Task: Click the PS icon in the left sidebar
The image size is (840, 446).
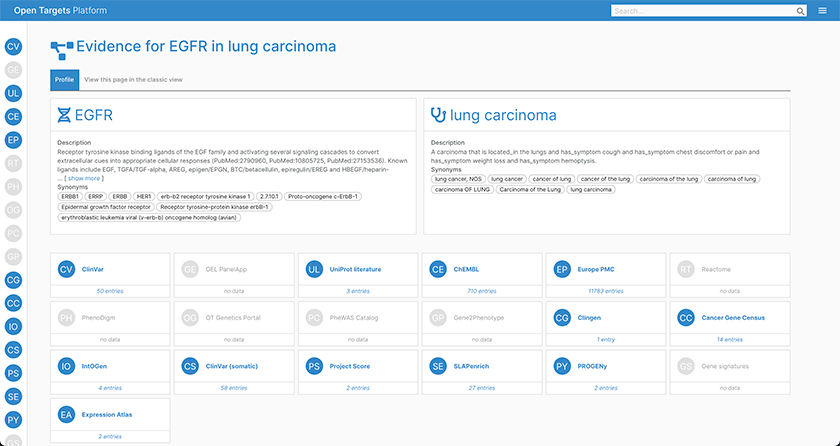Action: (x=13, y=373)
